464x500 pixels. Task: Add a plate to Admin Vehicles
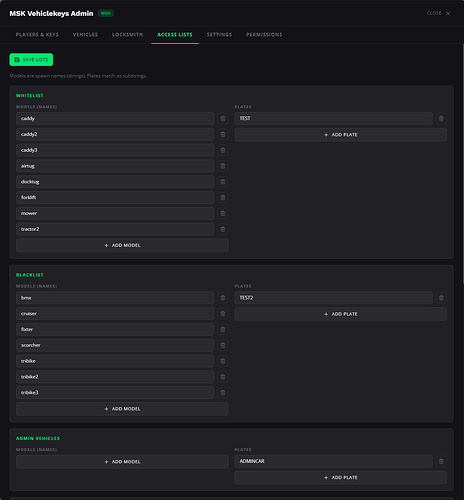tap(340, 478)
